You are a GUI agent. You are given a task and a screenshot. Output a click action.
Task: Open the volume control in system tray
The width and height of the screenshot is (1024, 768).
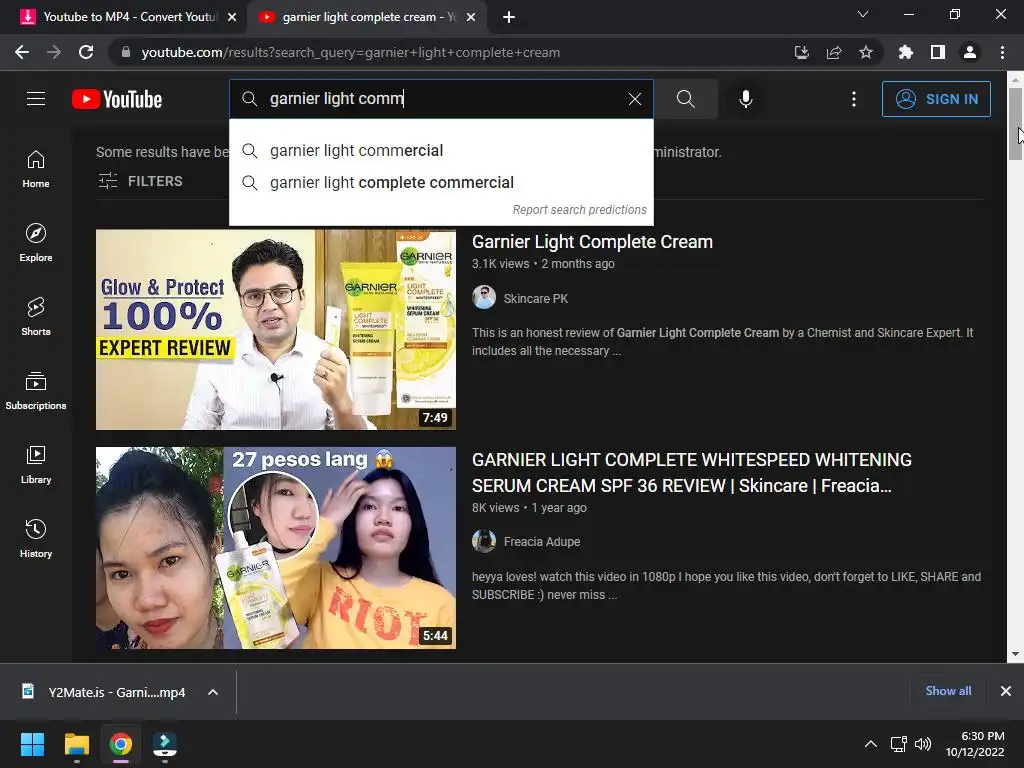click(923, 744)
